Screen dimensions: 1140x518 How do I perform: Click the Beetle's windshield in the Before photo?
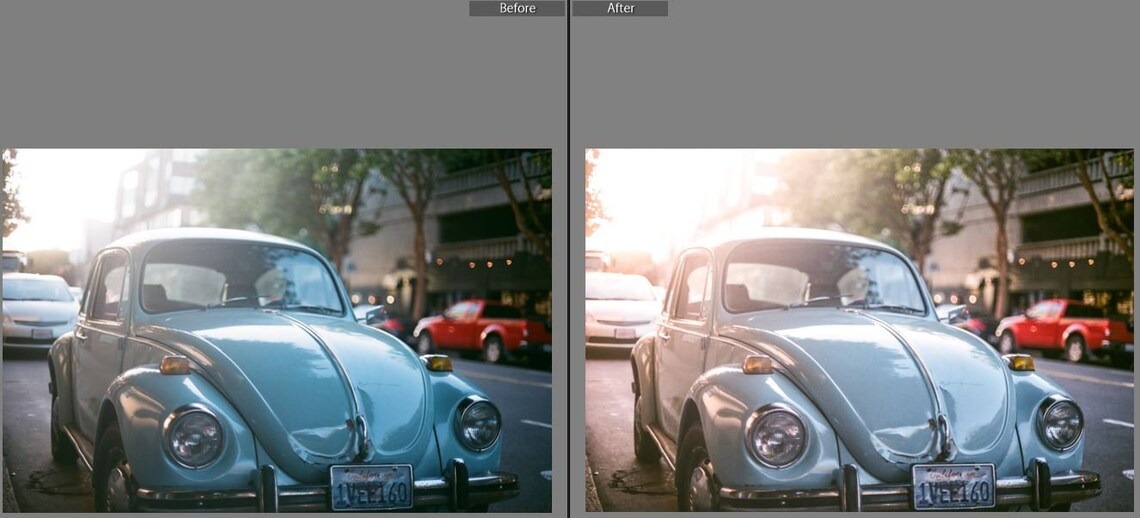pyautogui.click(x=238, y=278)
